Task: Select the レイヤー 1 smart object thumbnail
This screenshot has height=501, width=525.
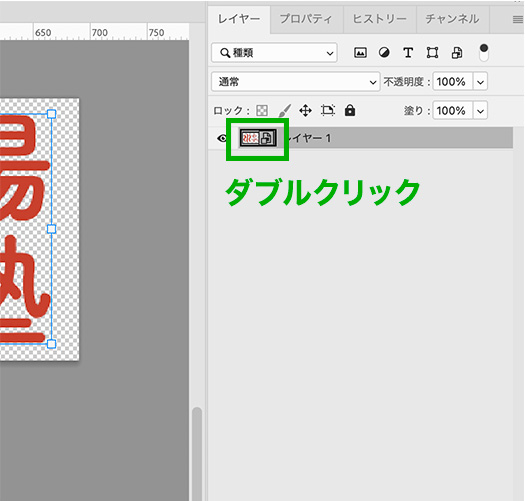Action: (258, 138)
